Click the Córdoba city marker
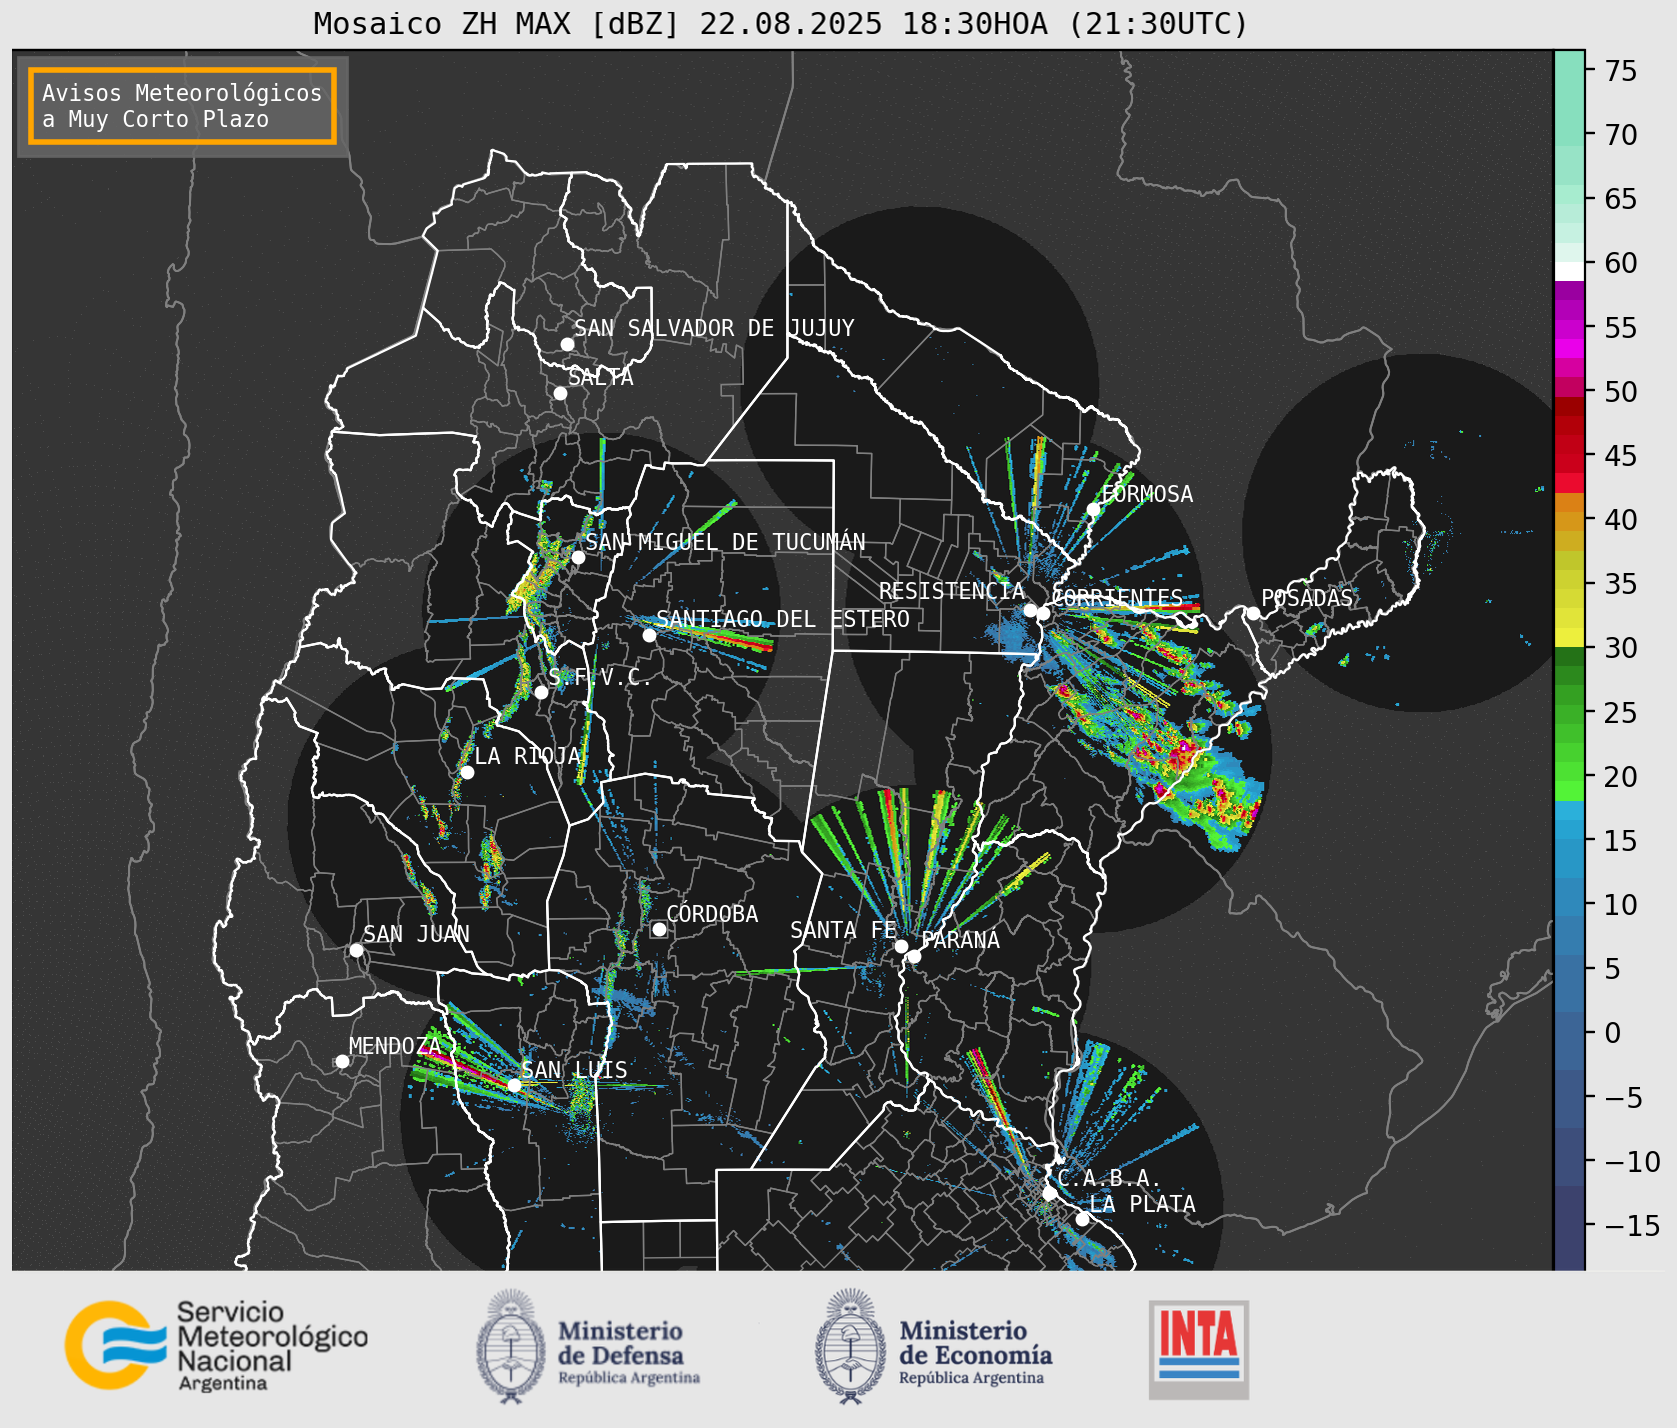1677x1428 pixels. coord(659,929)
